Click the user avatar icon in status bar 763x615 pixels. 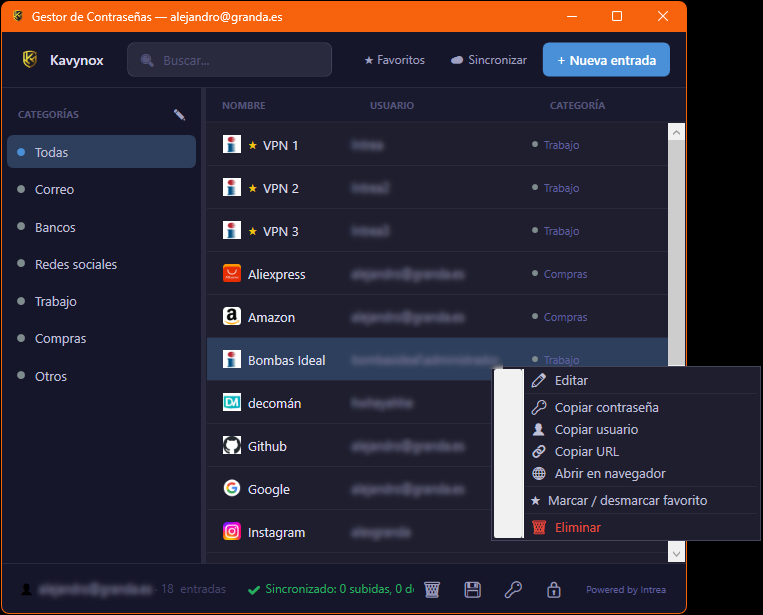27,589
